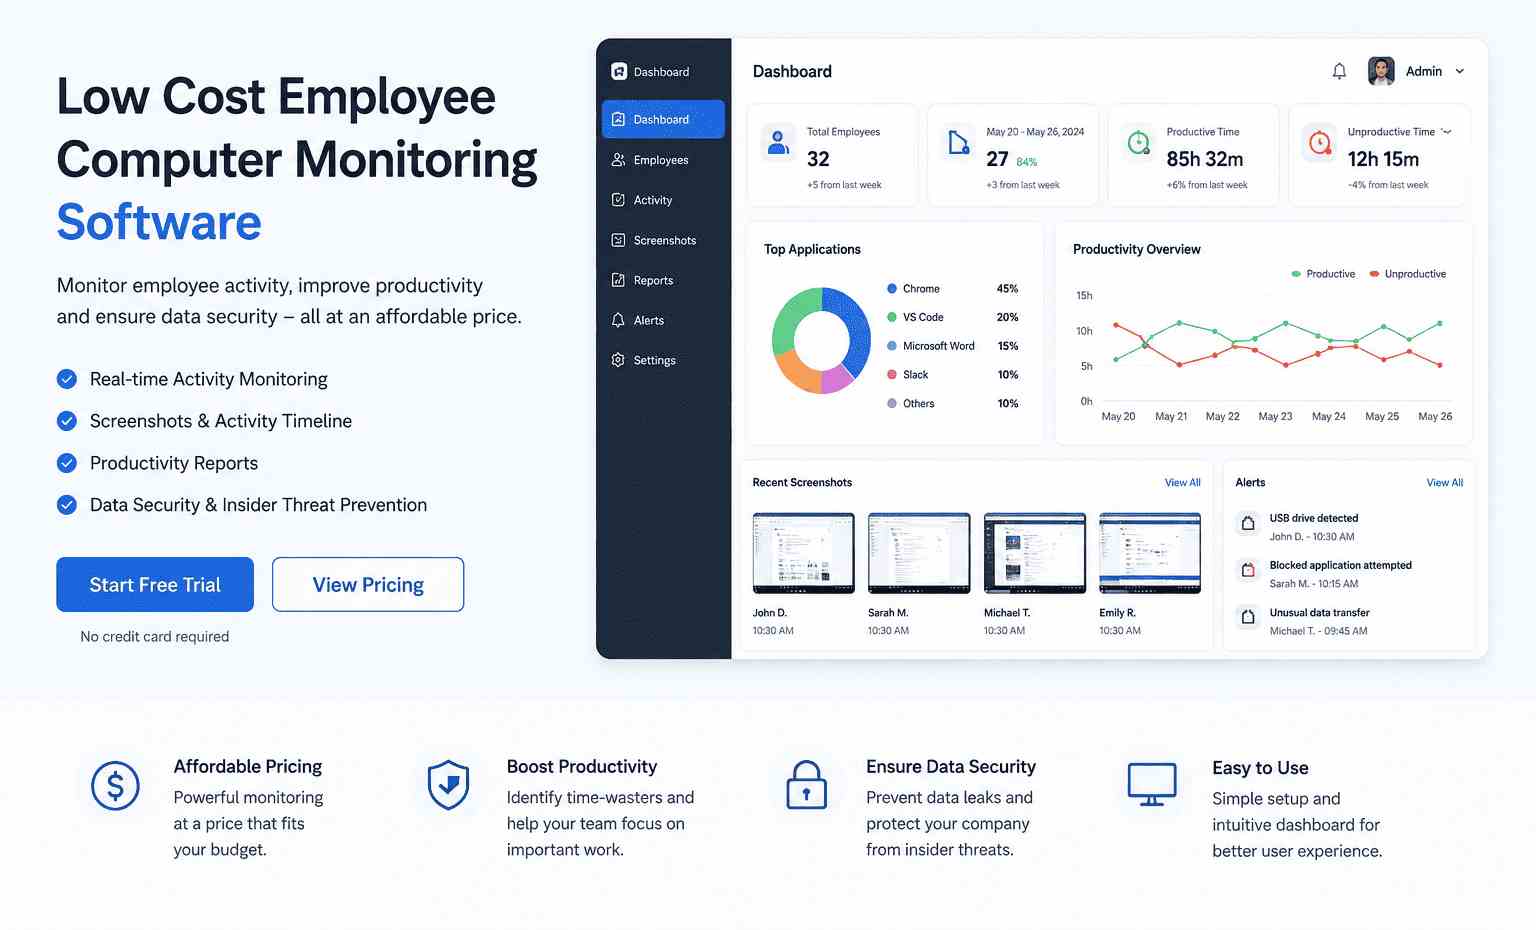Click the Others legend dot

[892, 403]
